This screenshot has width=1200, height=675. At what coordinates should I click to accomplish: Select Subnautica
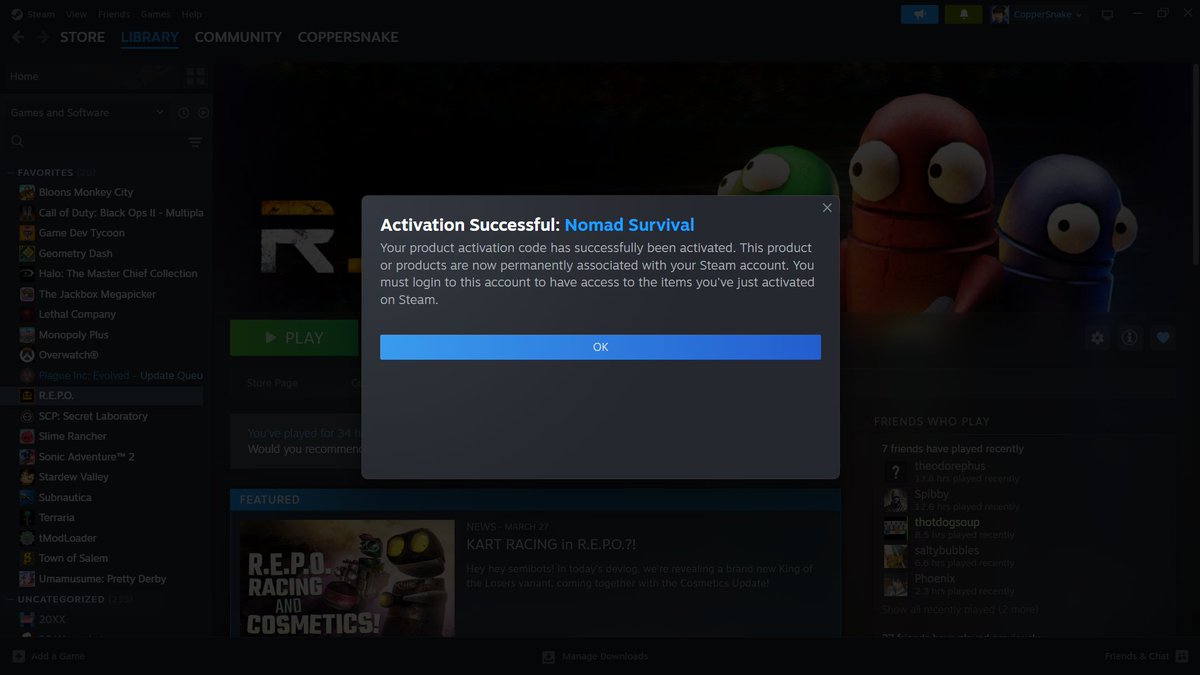tap(65, 497)
